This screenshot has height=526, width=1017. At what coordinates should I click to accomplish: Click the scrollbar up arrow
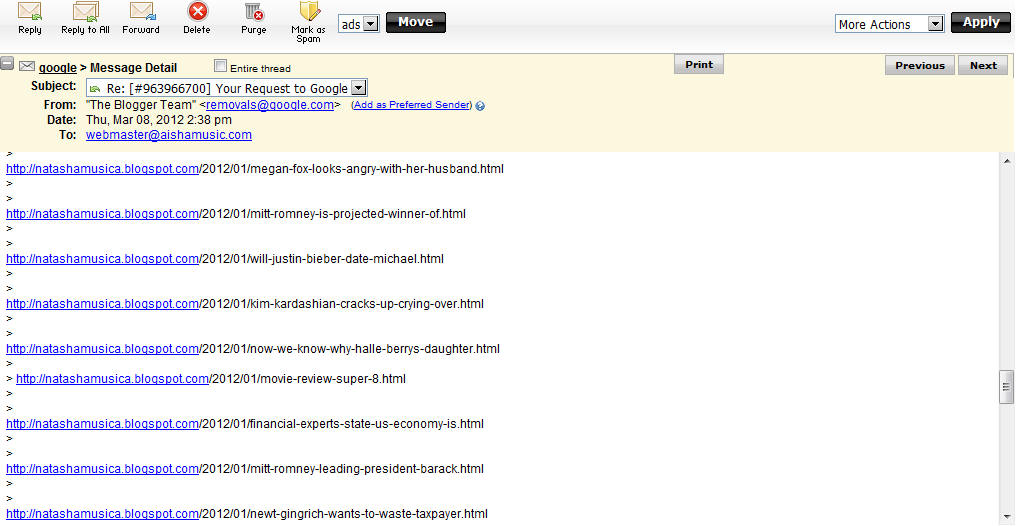1007,161
